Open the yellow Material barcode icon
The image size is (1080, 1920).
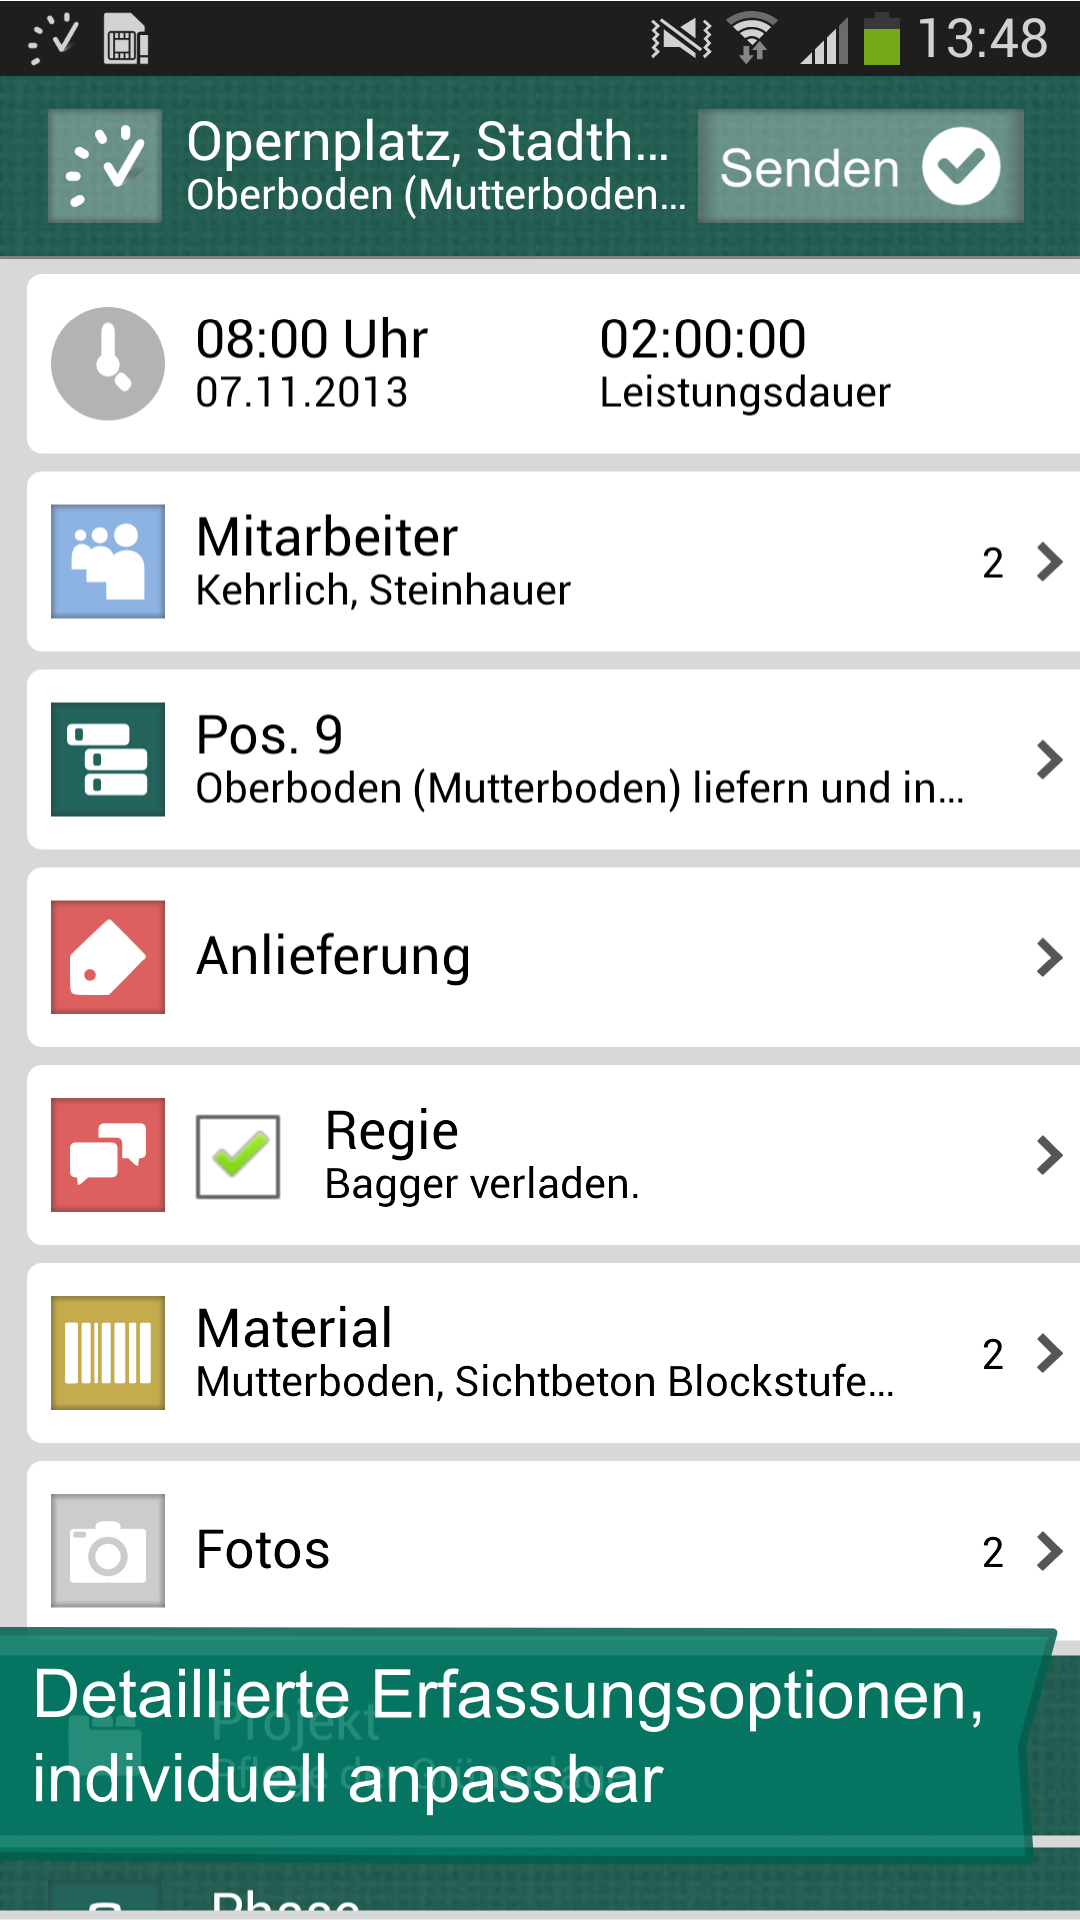[x=108, y=1353]
